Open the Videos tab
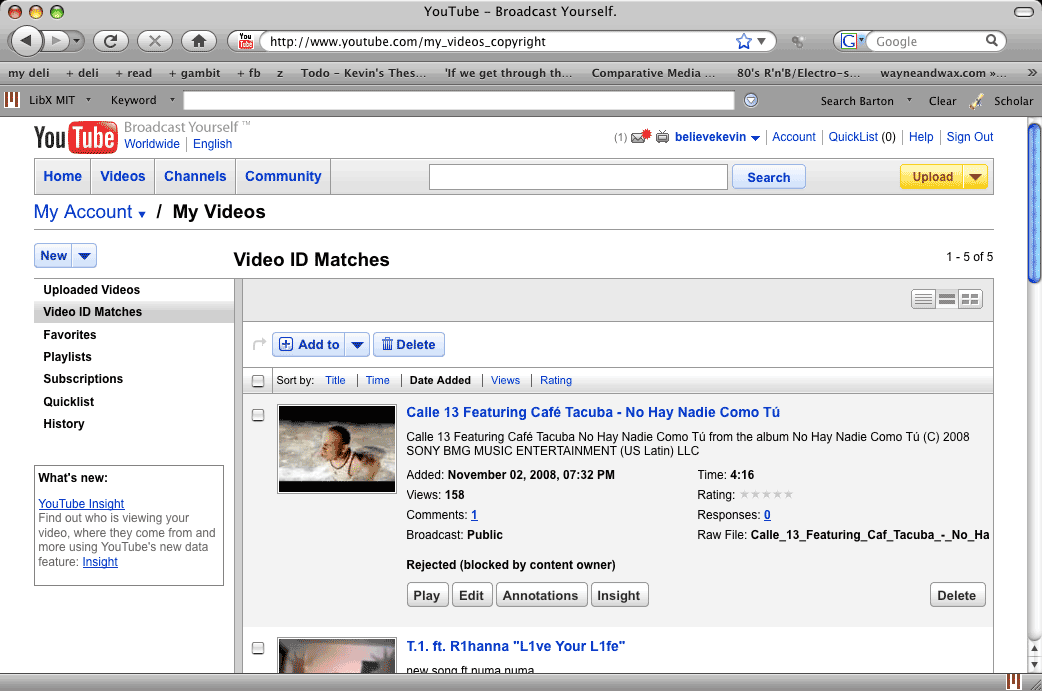The width and height of the screenshot is (1042, 691). [122, 177]
